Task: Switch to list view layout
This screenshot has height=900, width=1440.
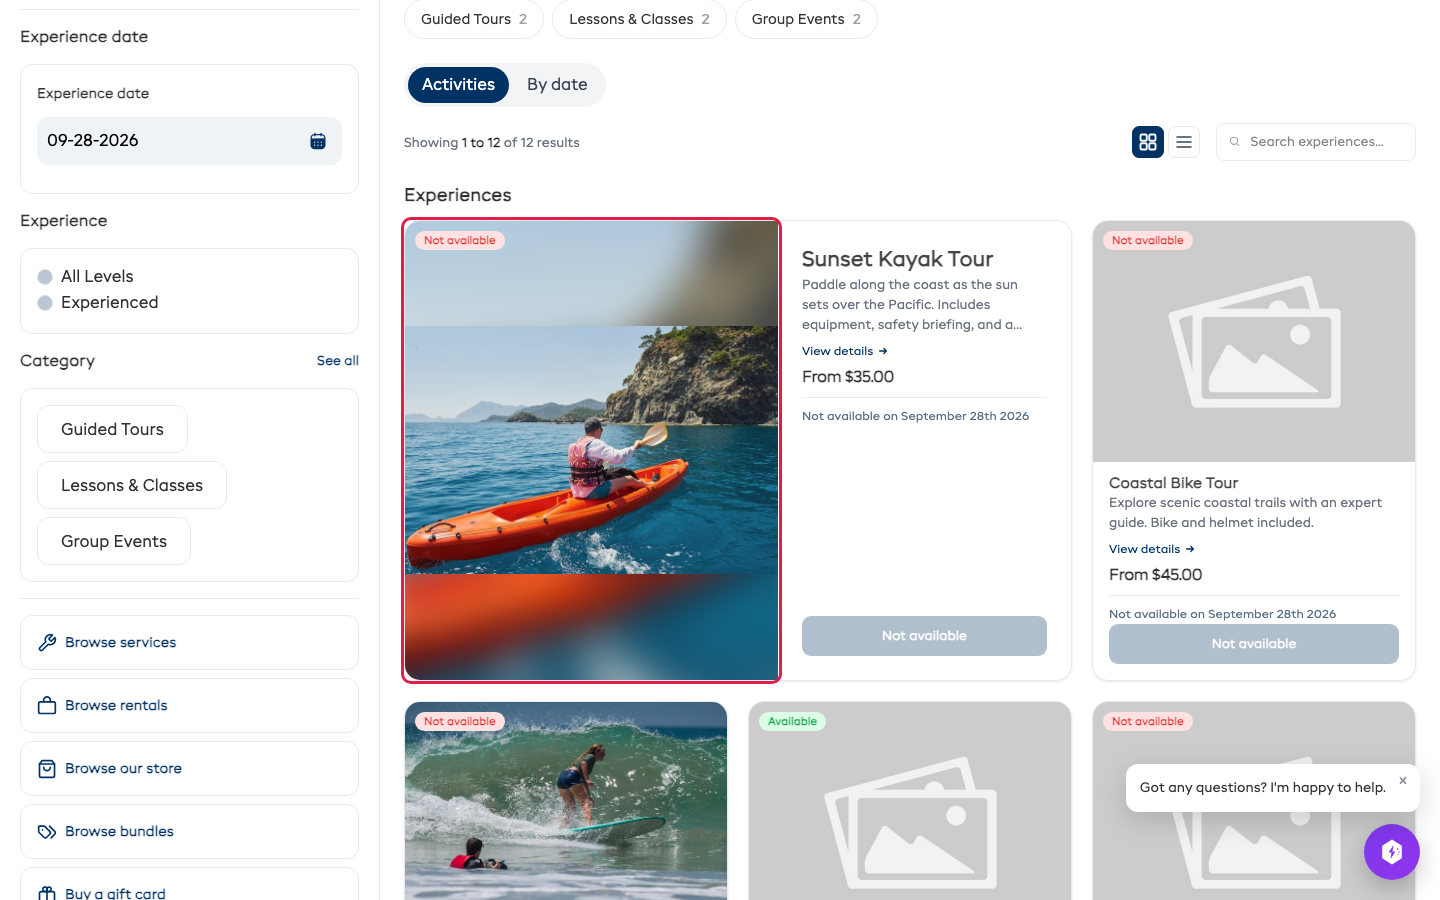Action: [1184, 142]
